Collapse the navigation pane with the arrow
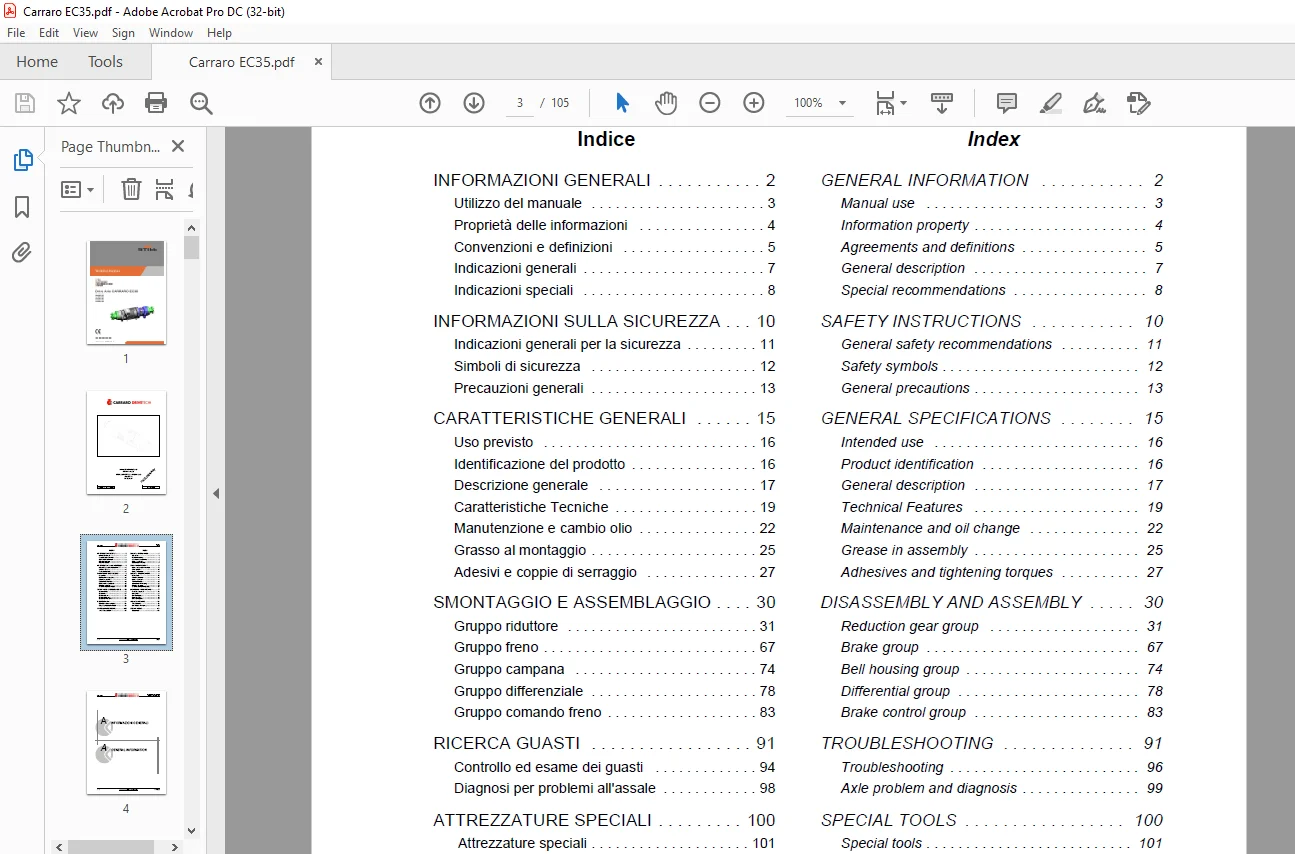The height and width of the screenshot is (854, 1295). click(x=215, y=493)
